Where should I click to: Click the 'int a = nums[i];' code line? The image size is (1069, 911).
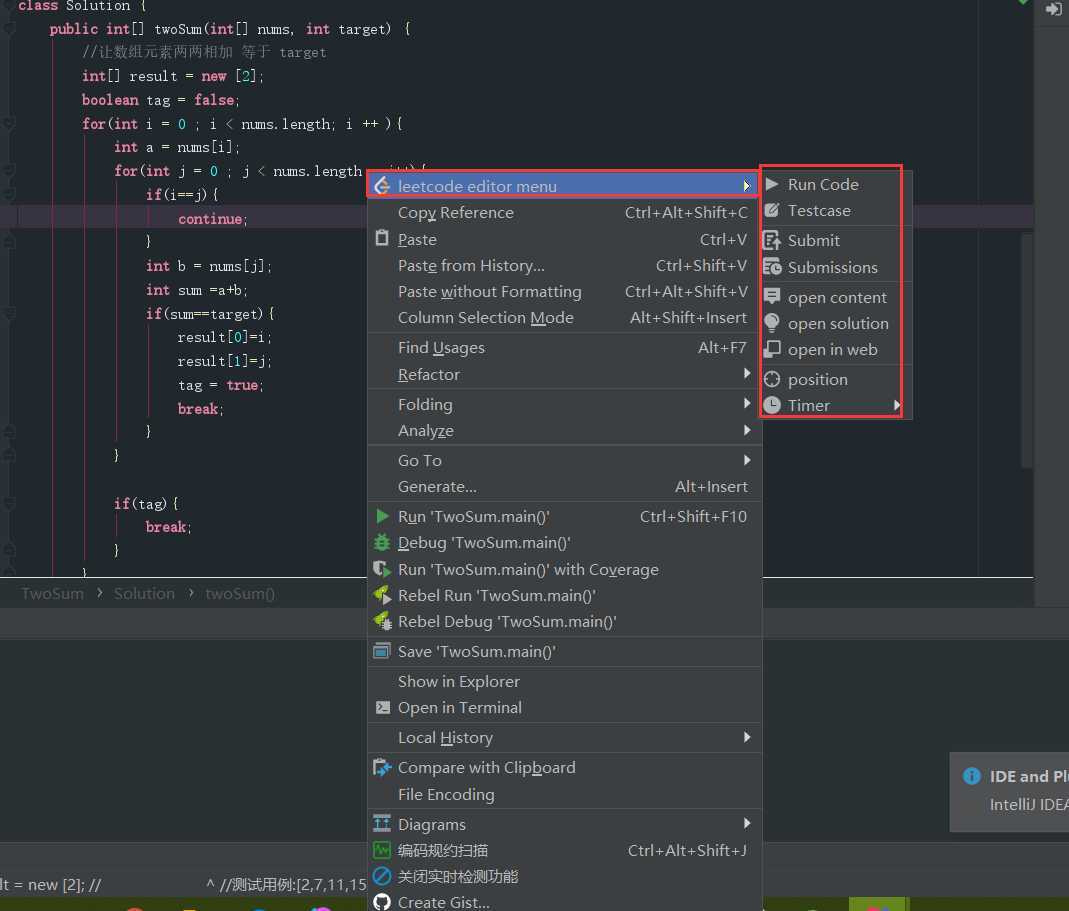click(177, 147)
